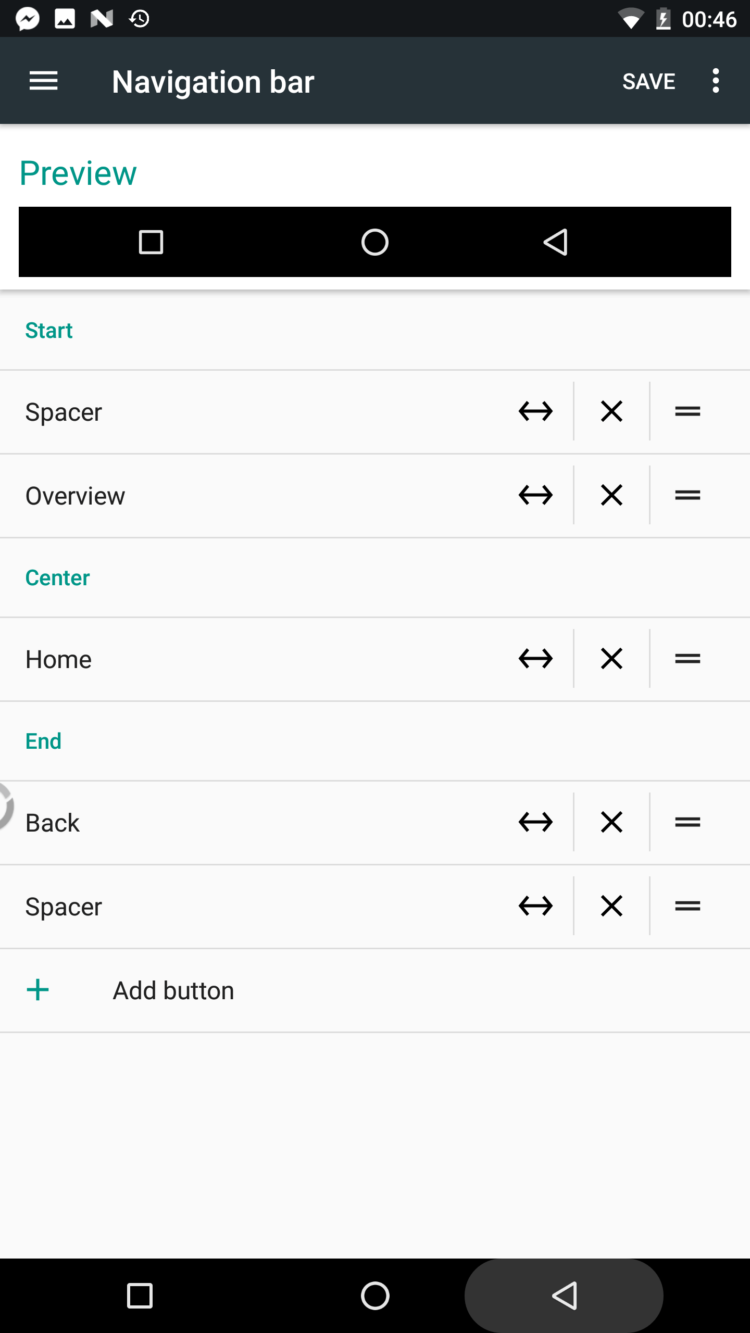
Task: Tap the SAVE button
Action: (x=648, y=81)
